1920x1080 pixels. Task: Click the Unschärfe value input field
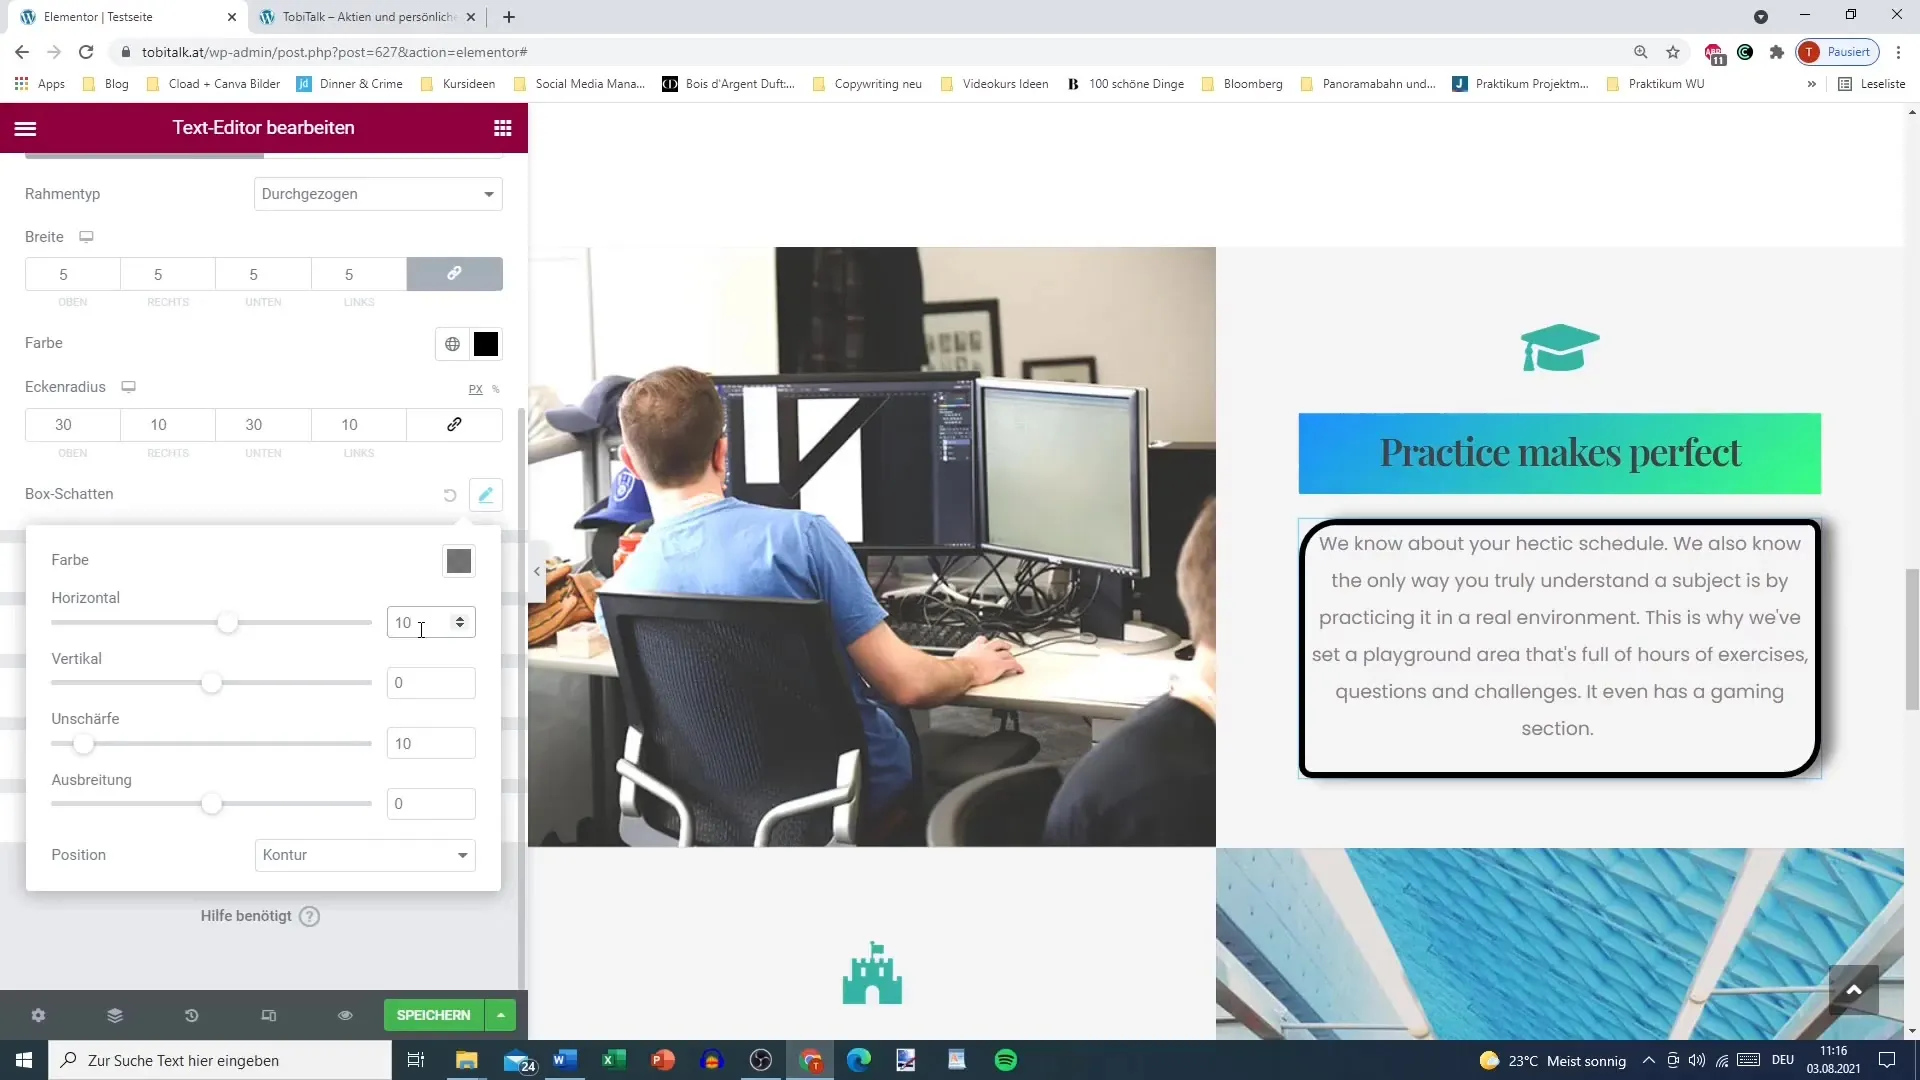431,742
